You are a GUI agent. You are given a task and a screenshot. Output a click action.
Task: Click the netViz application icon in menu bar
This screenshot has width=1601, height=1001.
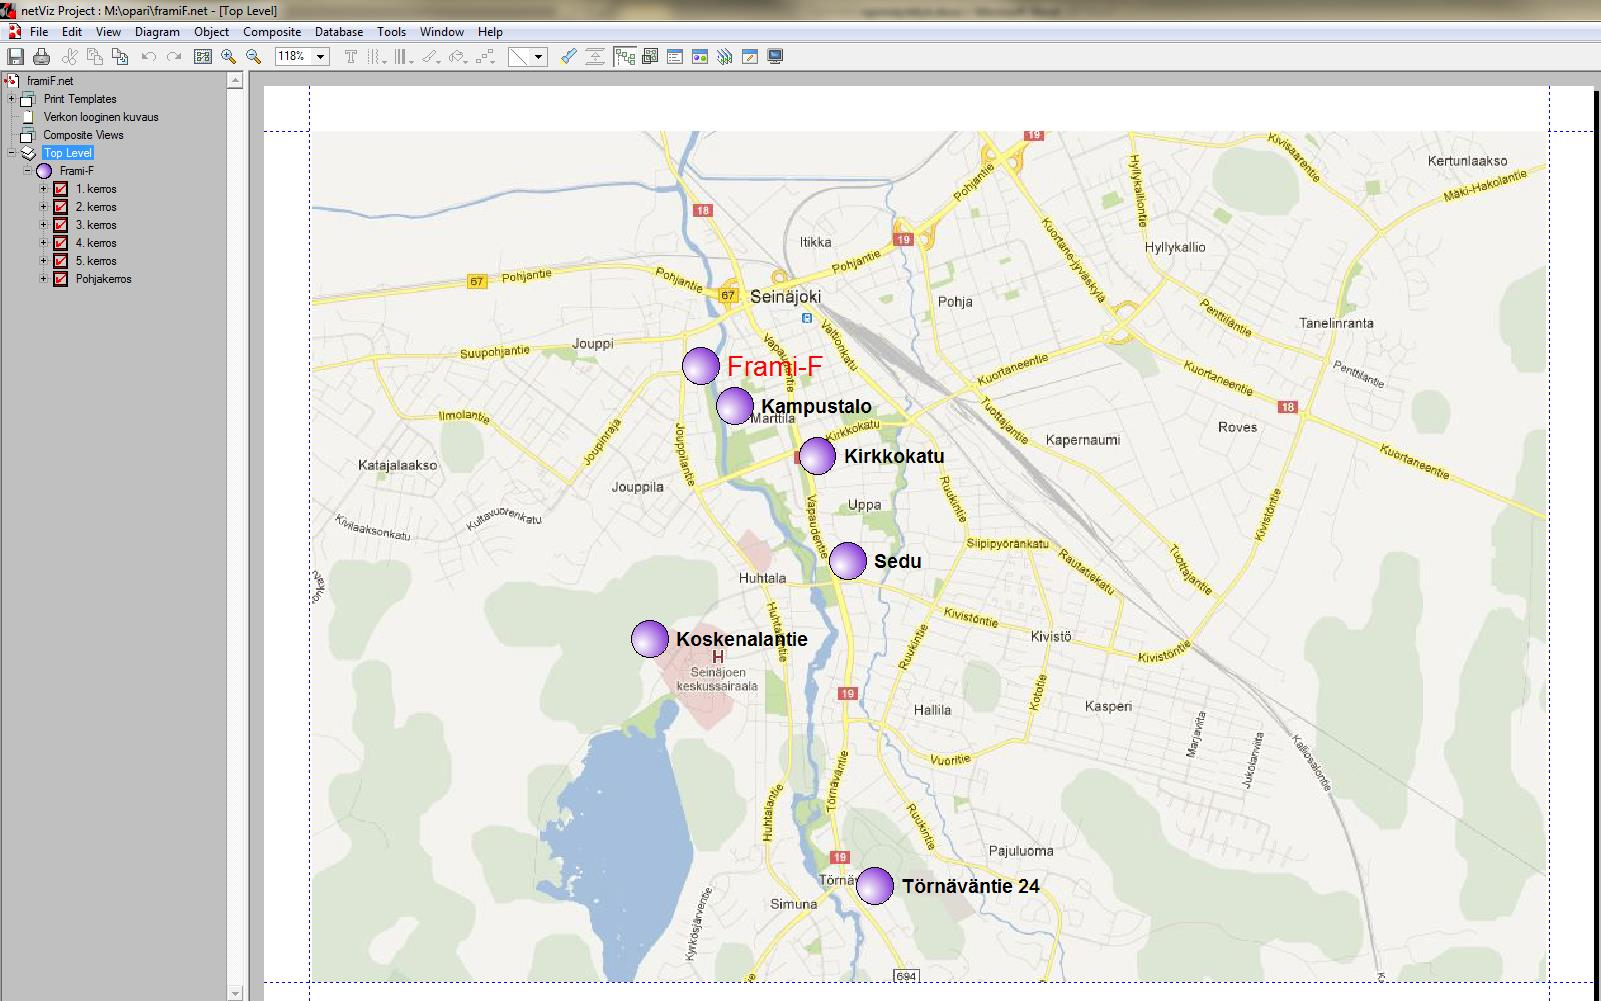pyautogui.click(x=14, y=32)
